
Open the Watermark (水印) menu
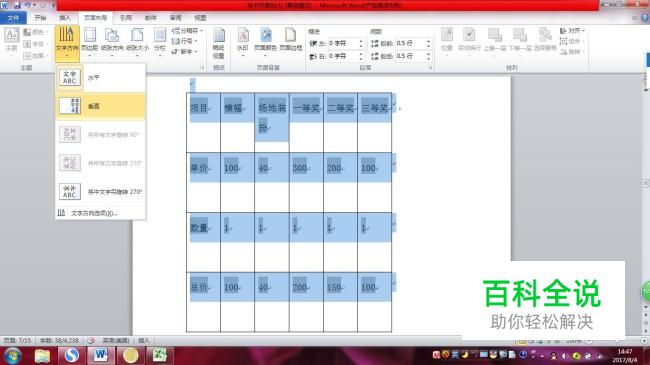(x=243, y=41)
